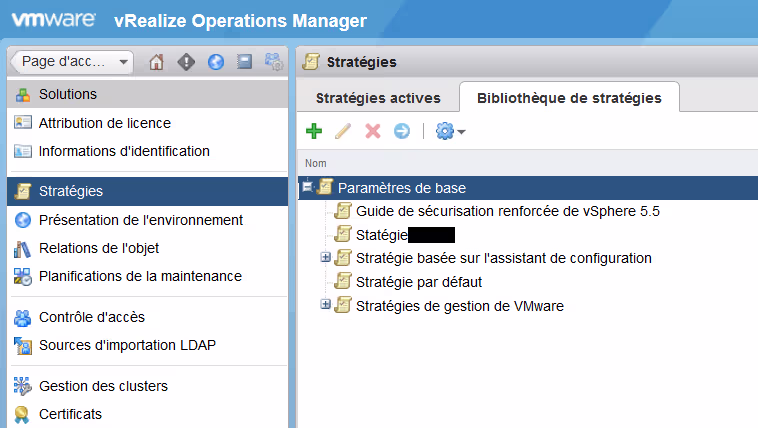Image resolution: width=758 pixels, height=428 pixels.
Task: Select Stratégie par défaut tree item
Action: pos(419,281)
